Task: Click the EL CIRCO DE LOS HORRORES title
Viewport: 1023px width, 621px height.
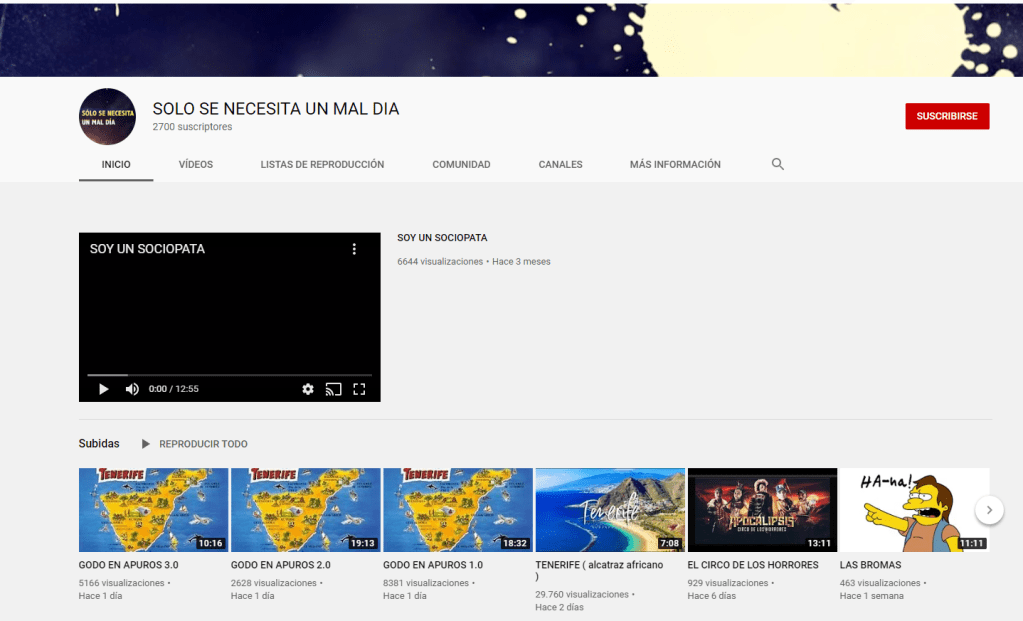Action: click(x=752, y=565)
